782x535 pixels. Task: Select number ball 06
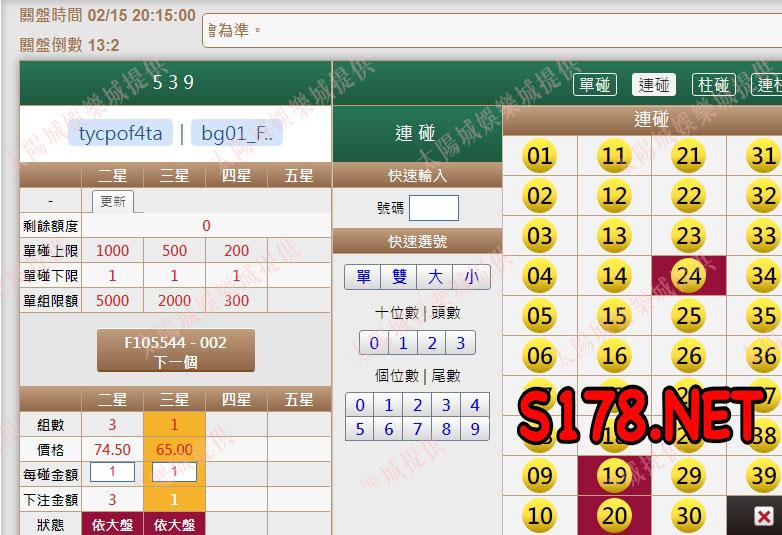[x=539, y=356]
